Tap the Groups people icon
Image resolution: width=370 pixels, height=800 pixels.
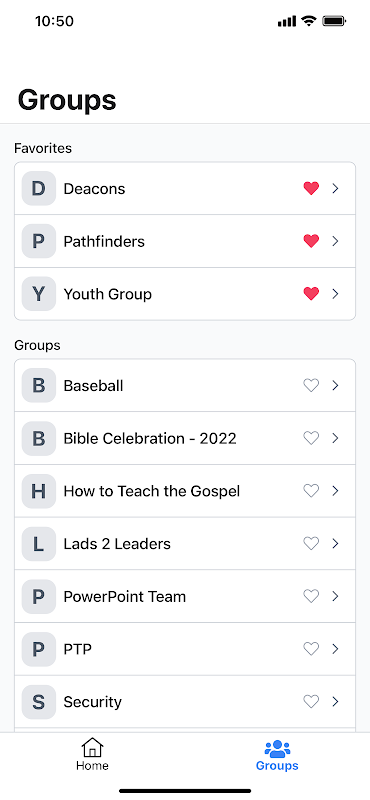pos(277,748)
